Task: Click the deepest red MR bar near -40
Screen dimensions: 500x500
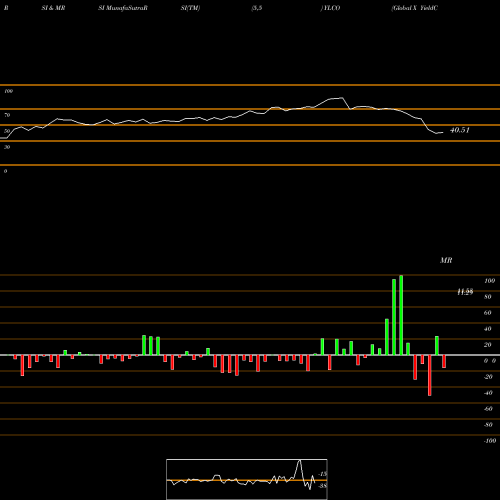Action: tap(429, 375)
